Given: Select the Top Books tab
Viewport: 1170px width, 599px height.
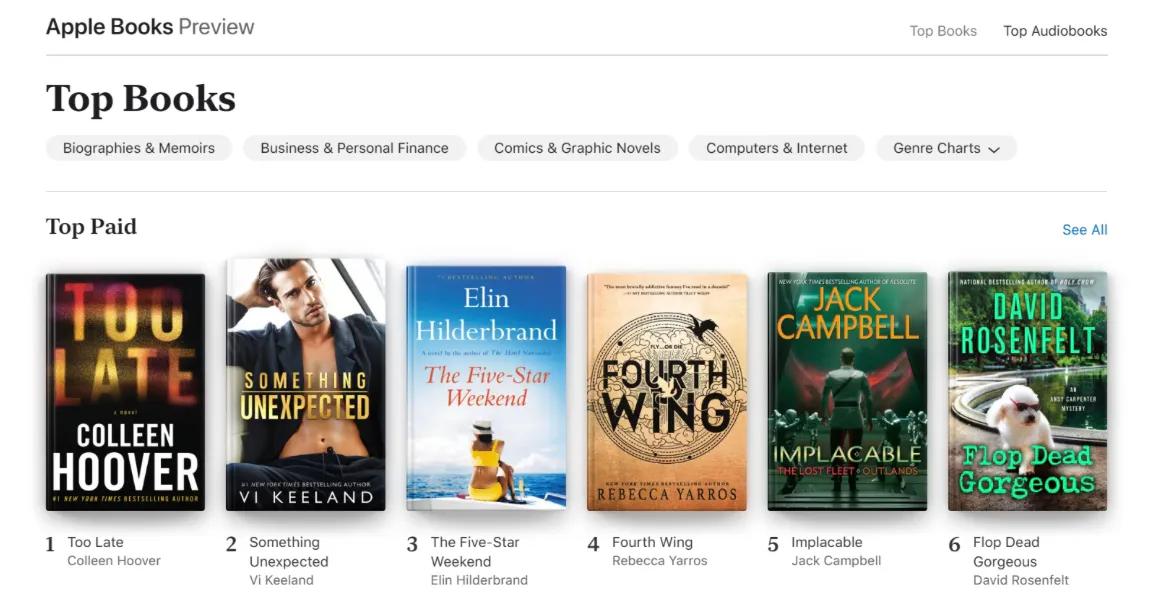Looking at the screenshot, I should pos(943,31).
